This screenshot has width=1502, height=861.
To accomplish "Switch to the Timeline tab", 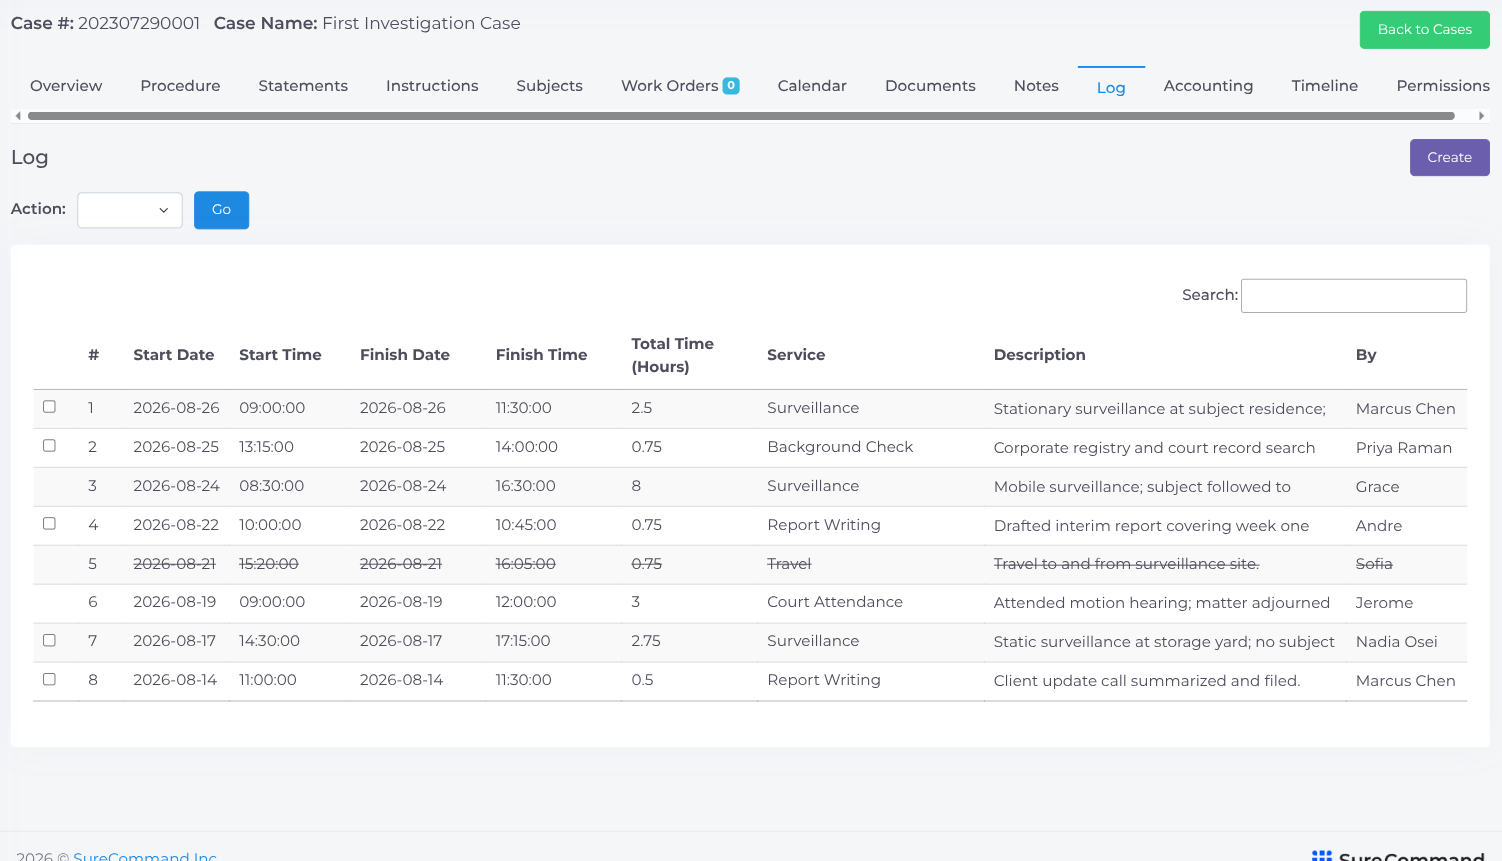I will [x=1324, y=86].
